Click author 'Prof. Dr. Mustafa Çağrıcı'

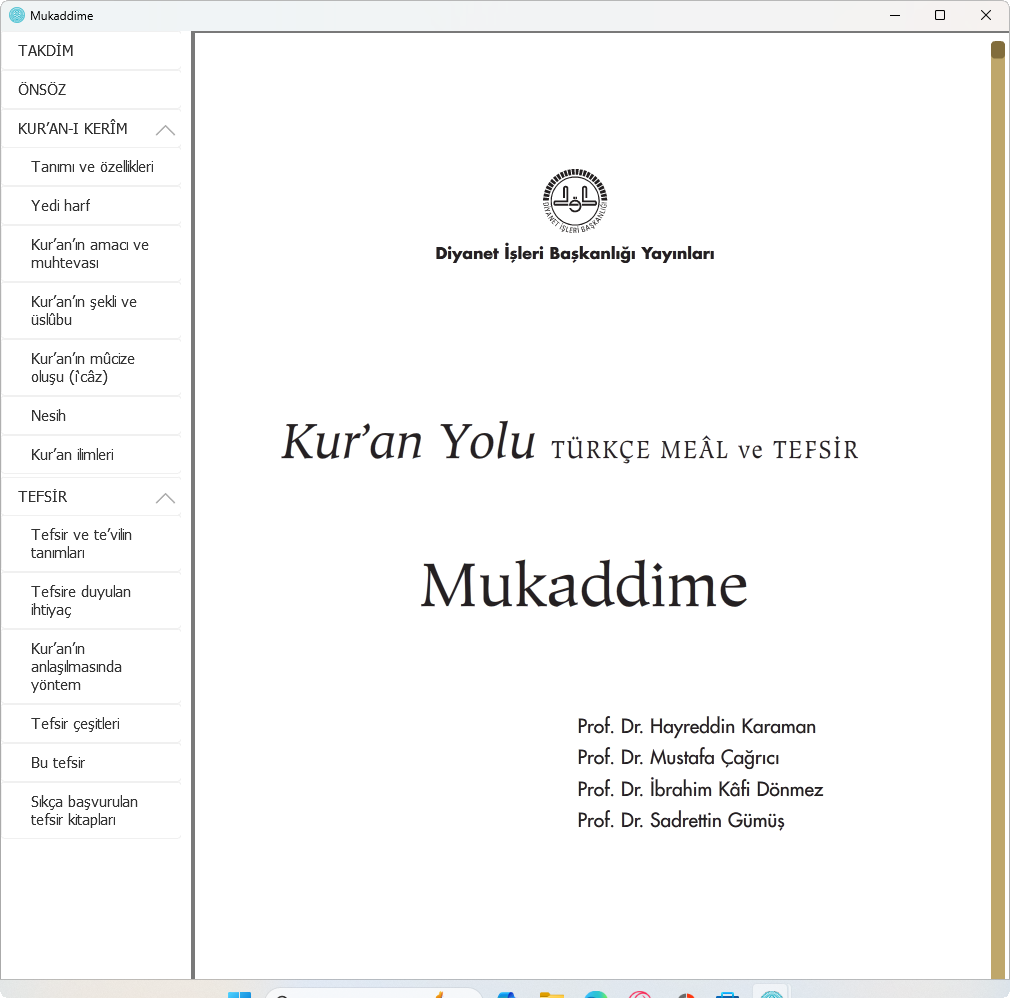click(678, 758)
